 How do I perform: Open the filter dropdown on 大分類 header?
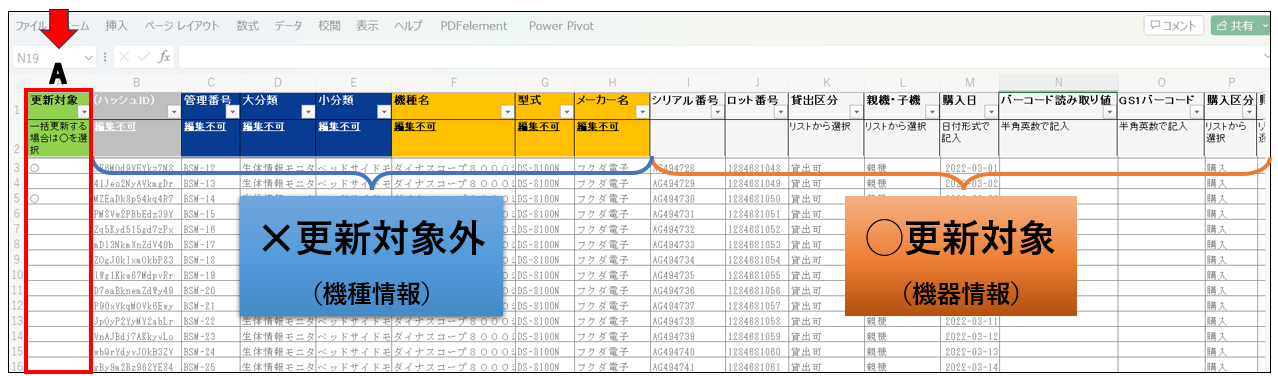[x=308, y=112]
